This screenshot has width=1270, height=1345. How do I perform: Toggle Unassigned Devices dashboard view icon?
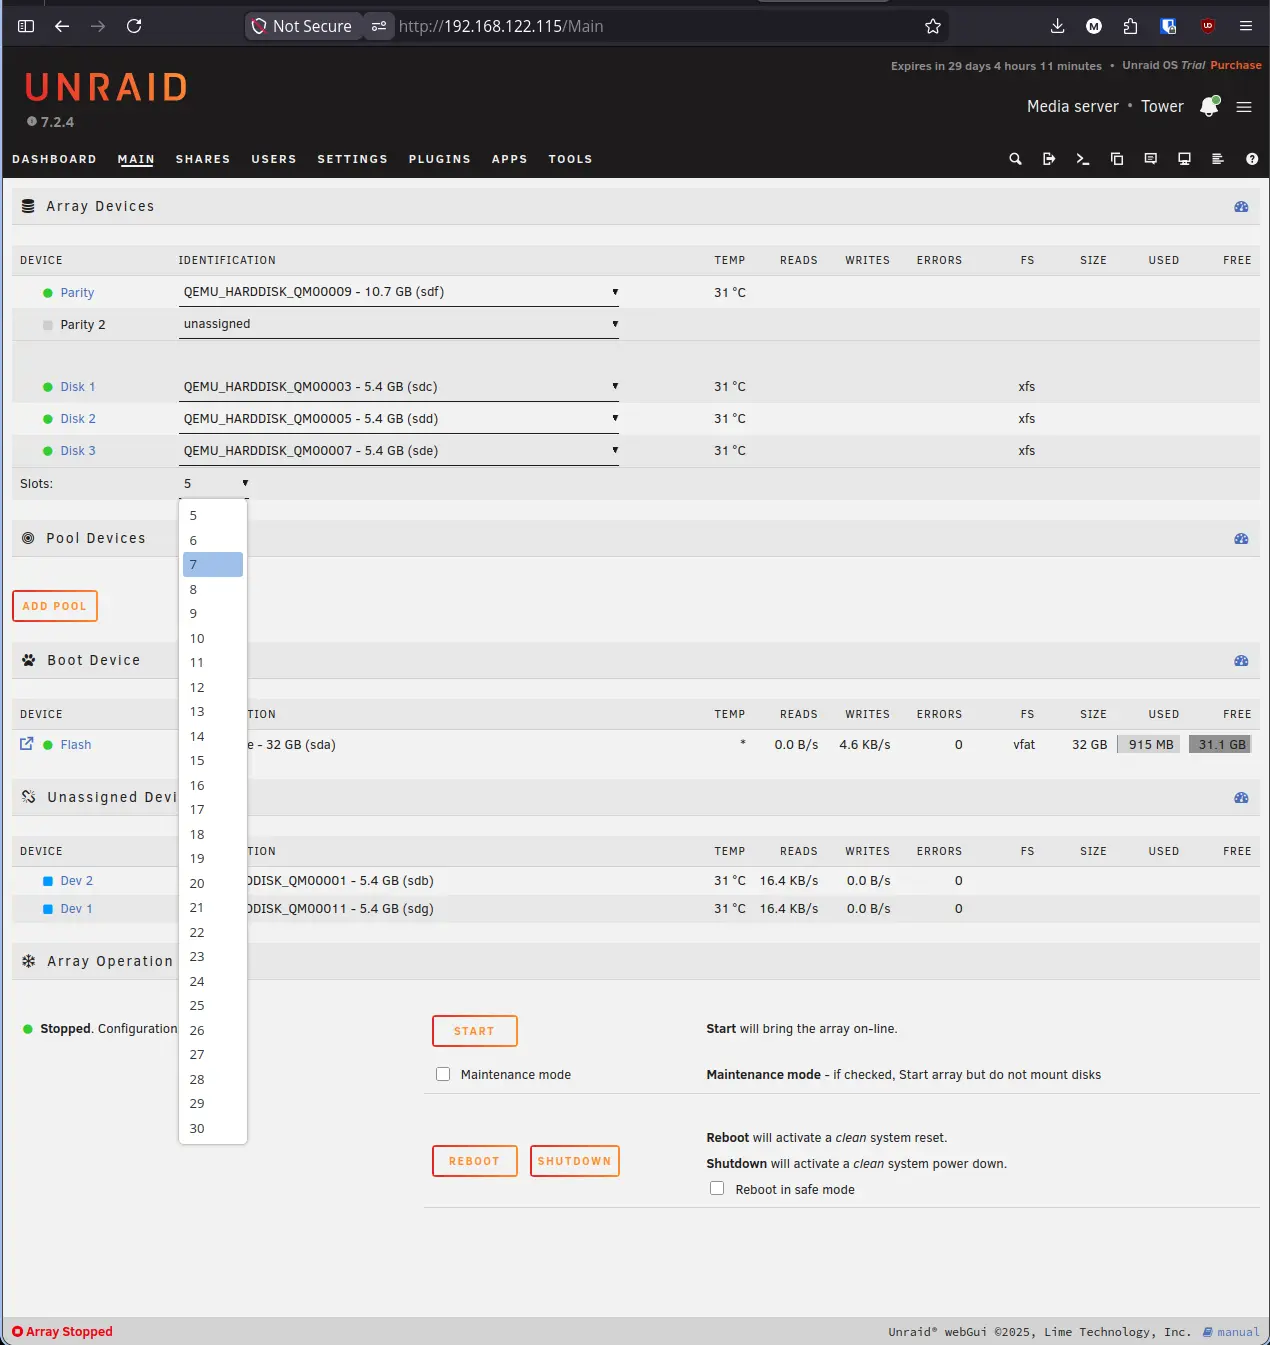(1241, 798)
